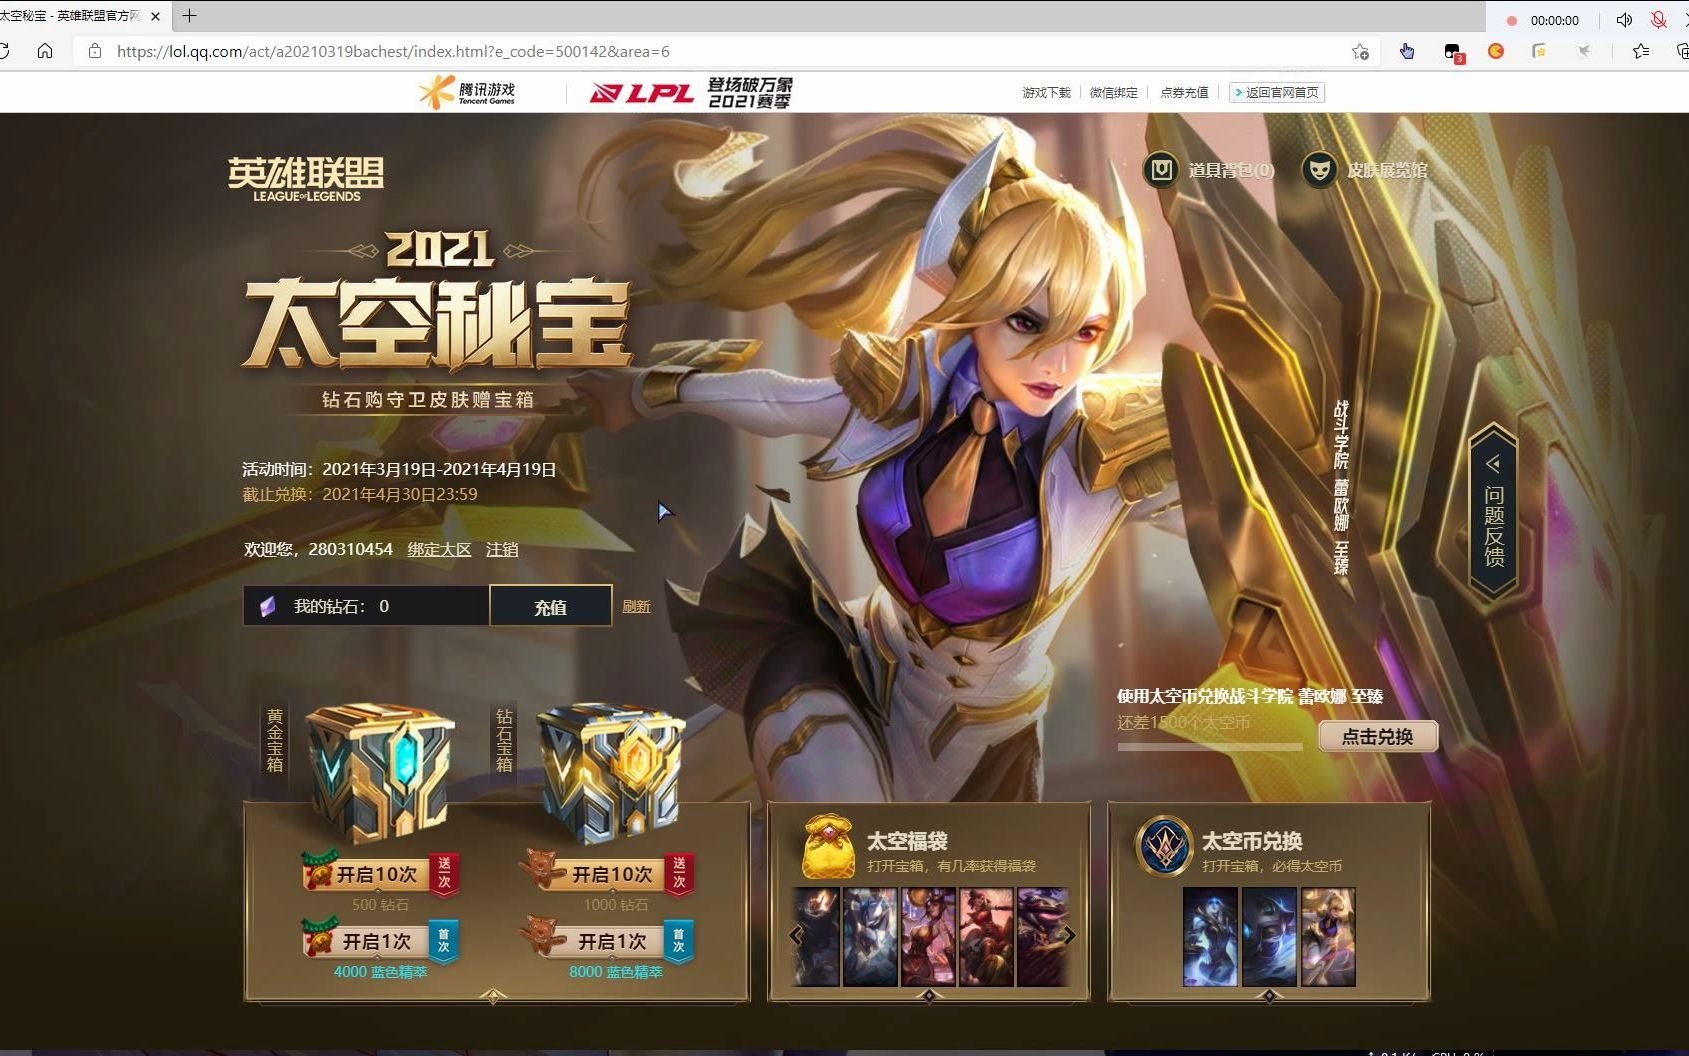Click the space coin progress bar
This screenshot has height=1056, width=1689.
[x=1210, y=747]
